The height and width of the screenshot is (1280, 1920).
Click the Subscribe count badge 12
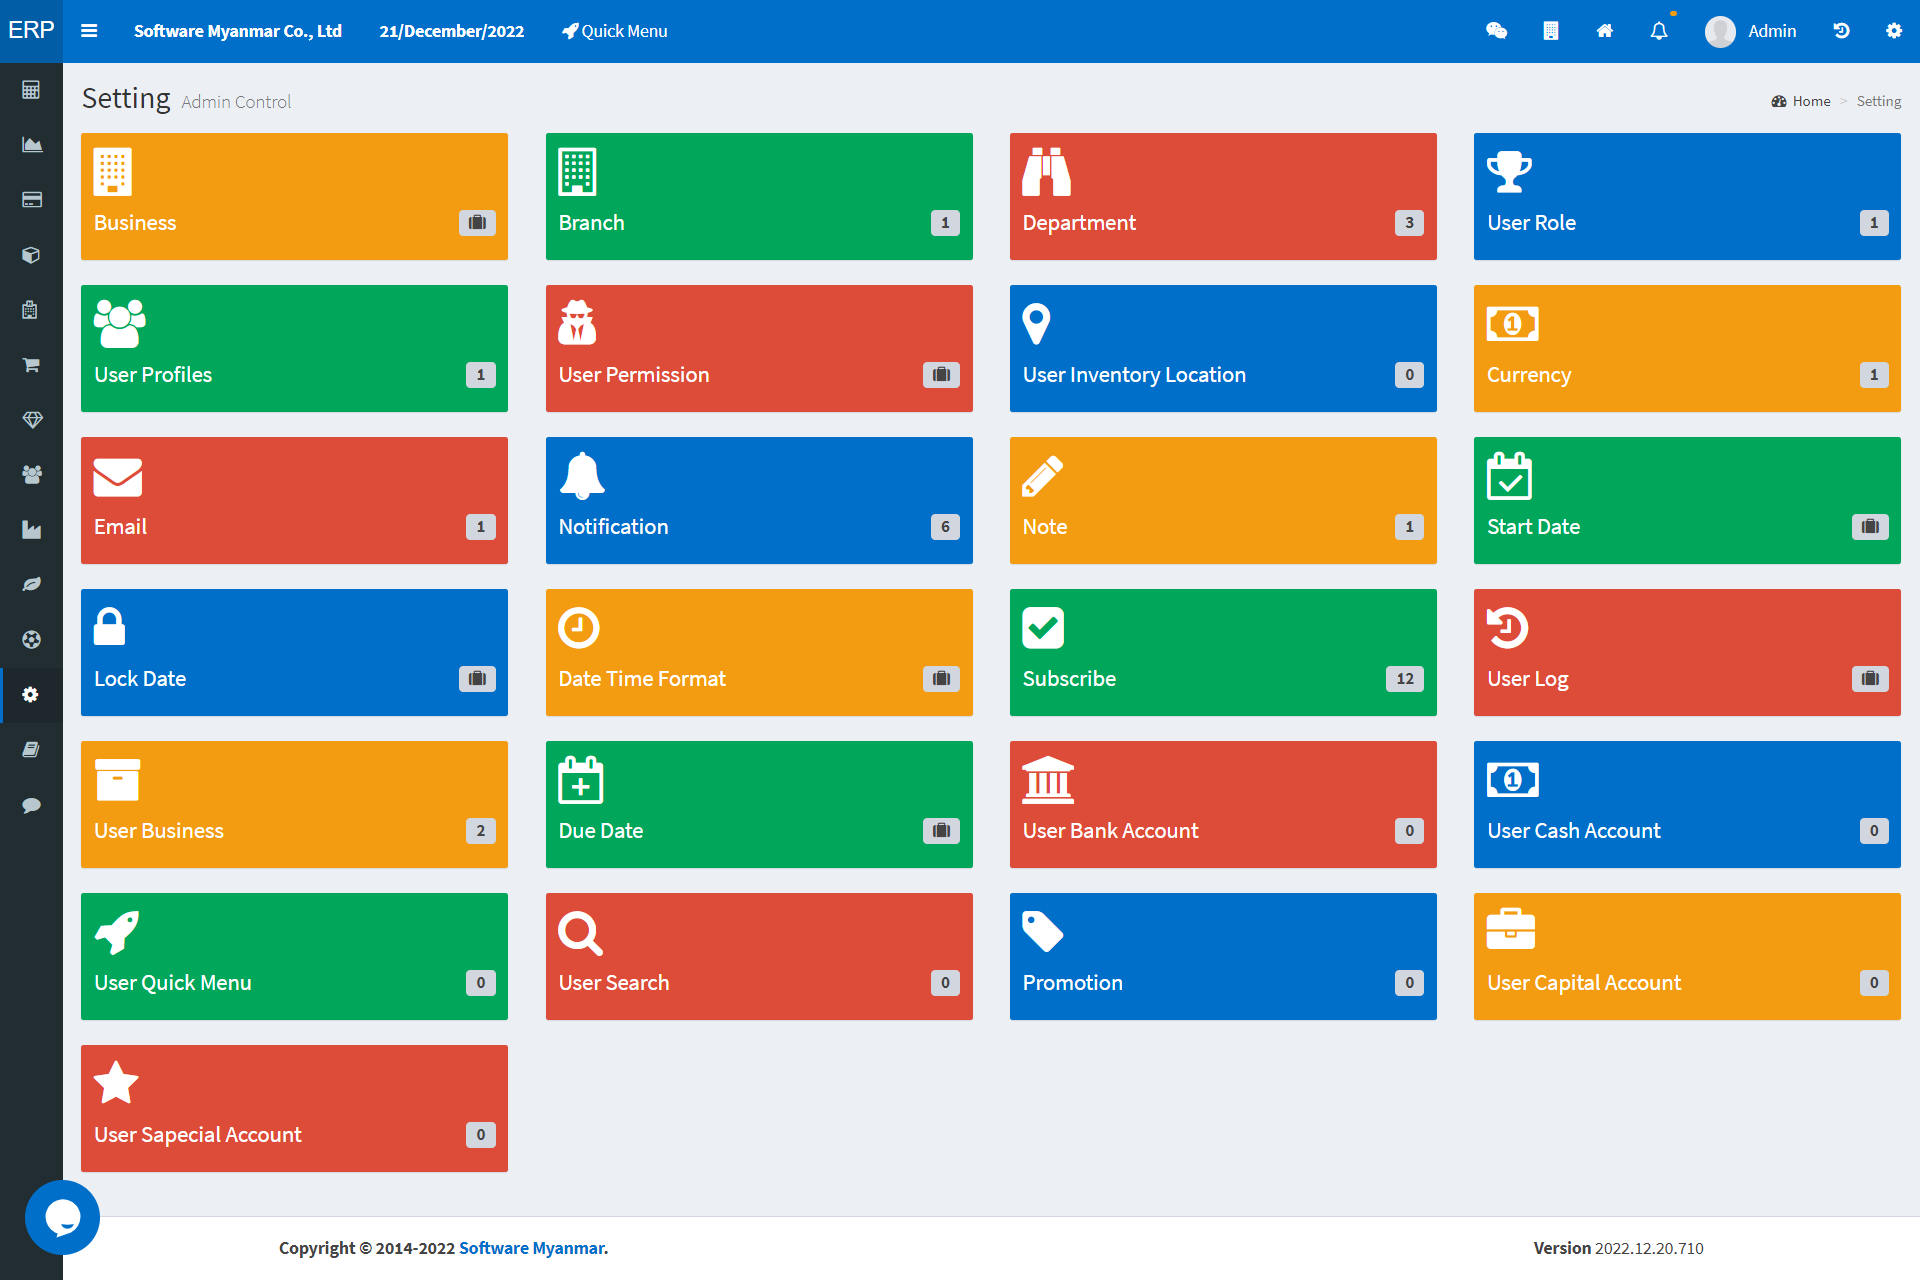pos(1405,679)
